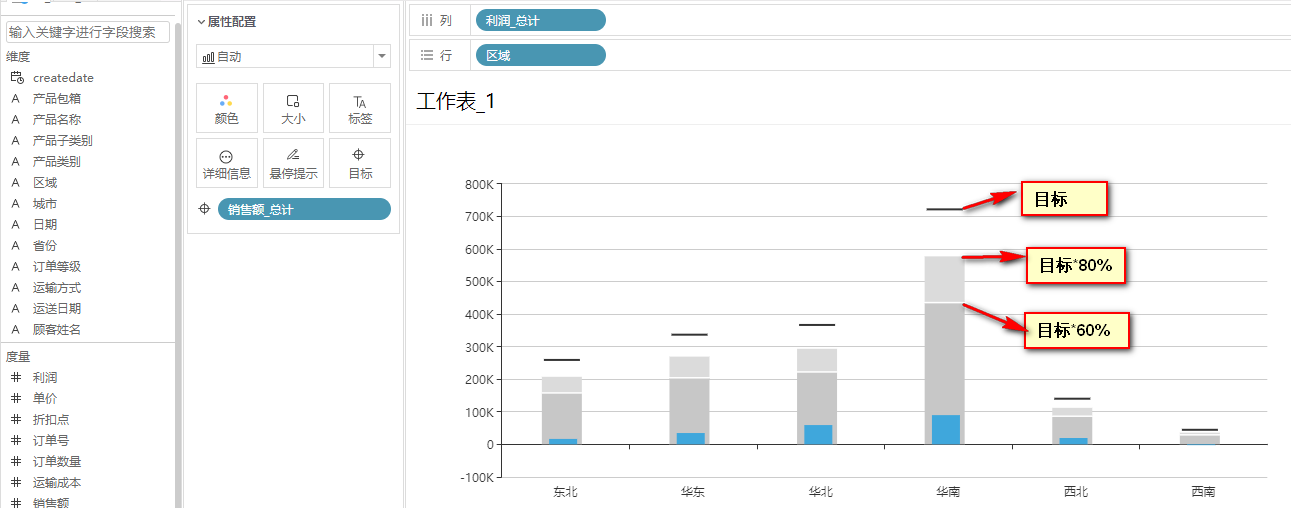Click the field search input box
1291x508 pixels.
[88, 32]
